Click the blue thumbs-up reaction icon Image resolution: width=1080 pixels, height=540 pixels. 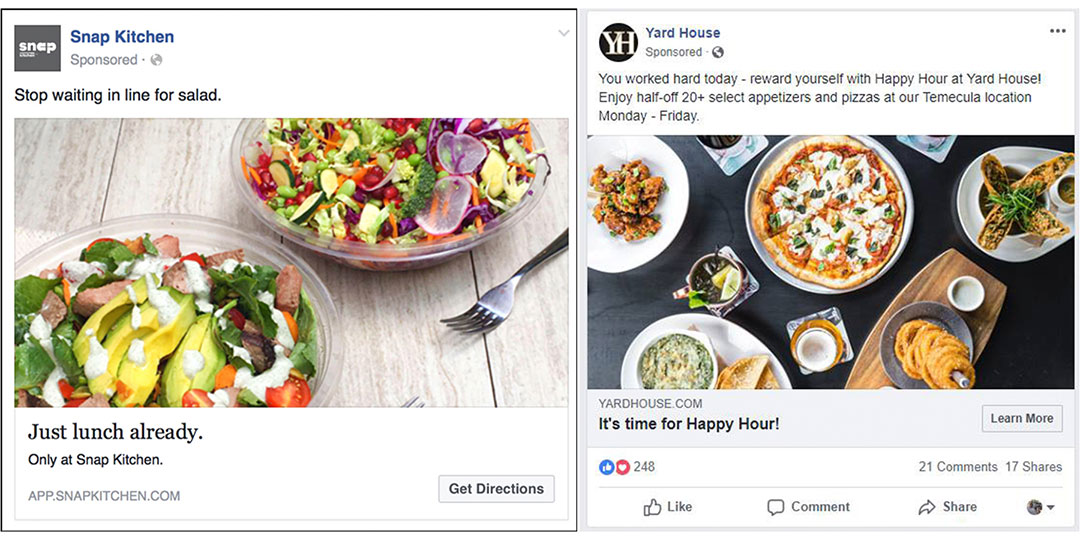(606, 467)
